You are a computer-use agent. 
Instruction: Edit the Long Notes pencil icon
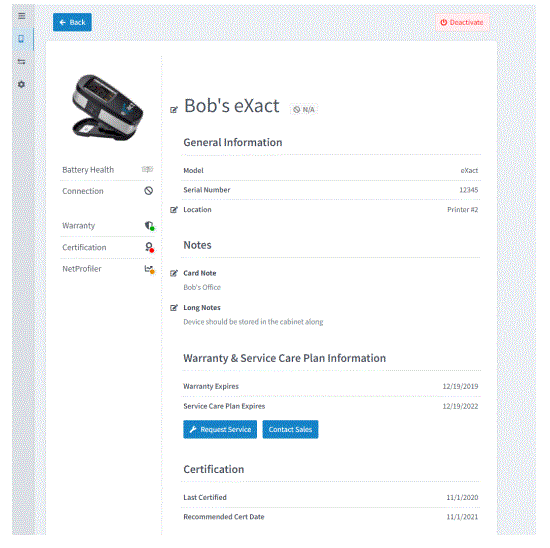[x=174, y=308]
